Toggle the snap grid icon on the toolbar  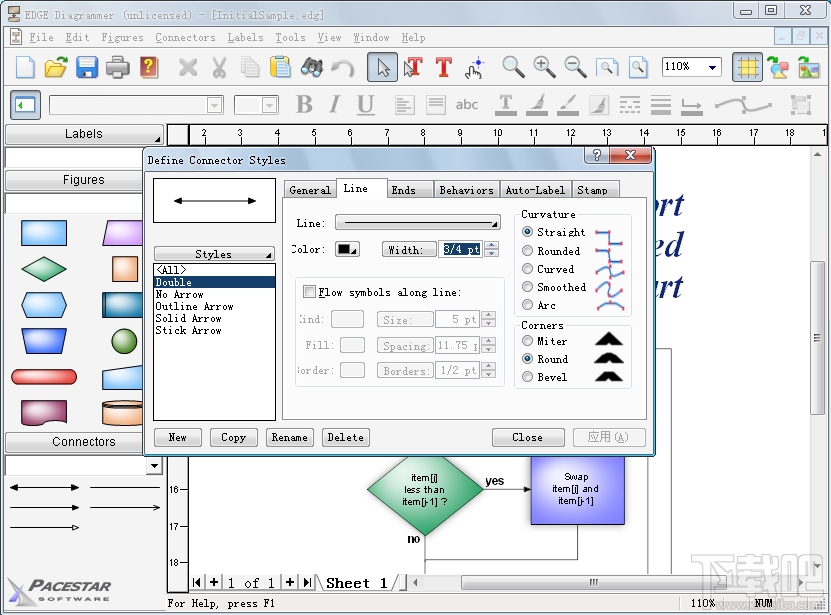tap(746, 67)
